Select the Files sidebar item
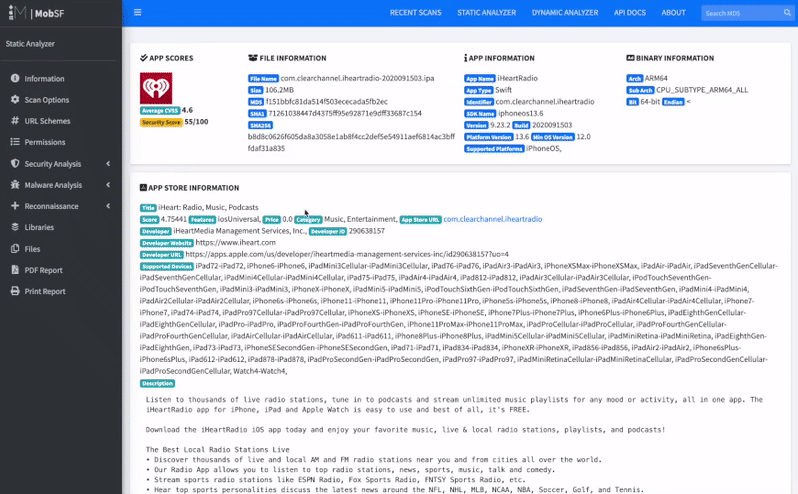 point(61,249)
